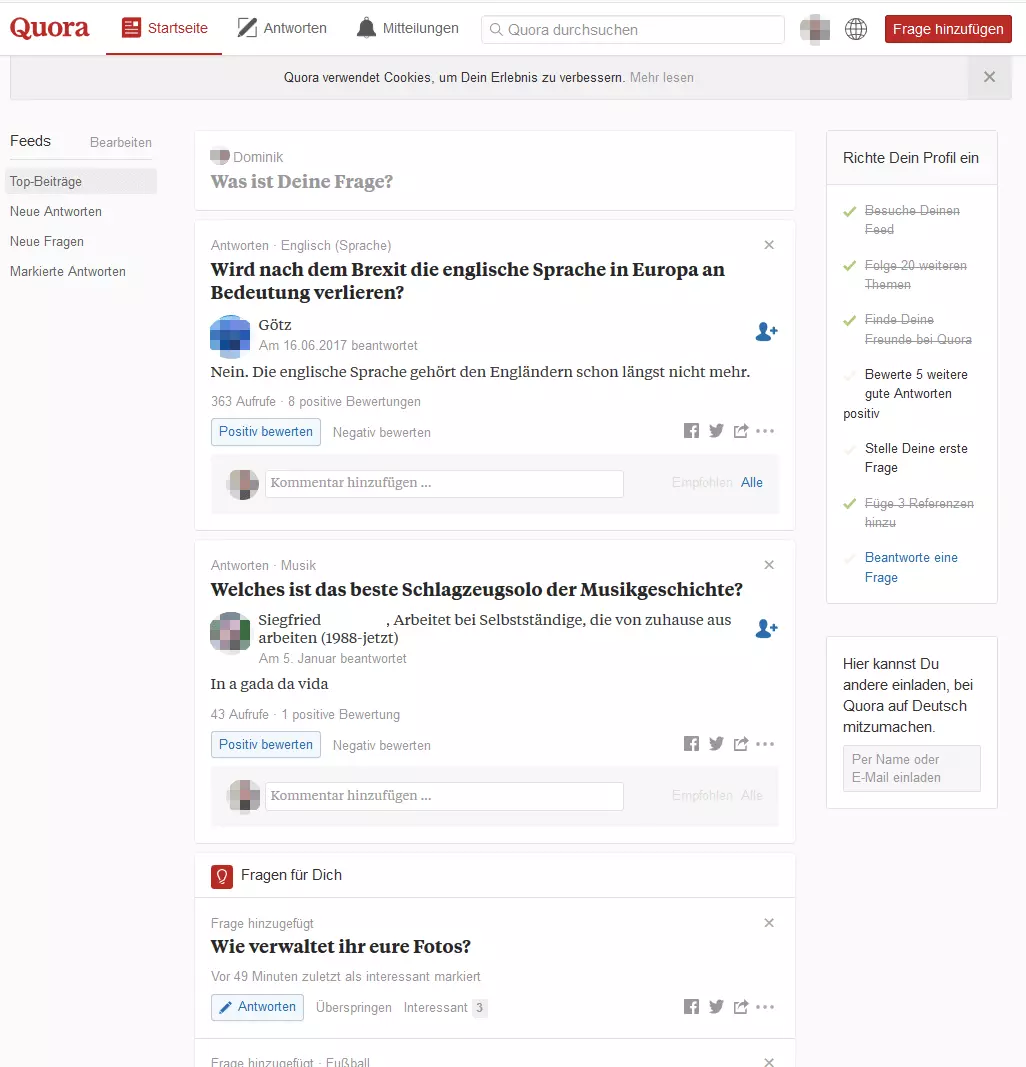The width and height of the screenshot is (1026, 1067).
Task: Select Top-Beiträge feed
Action: click(80, 182)
